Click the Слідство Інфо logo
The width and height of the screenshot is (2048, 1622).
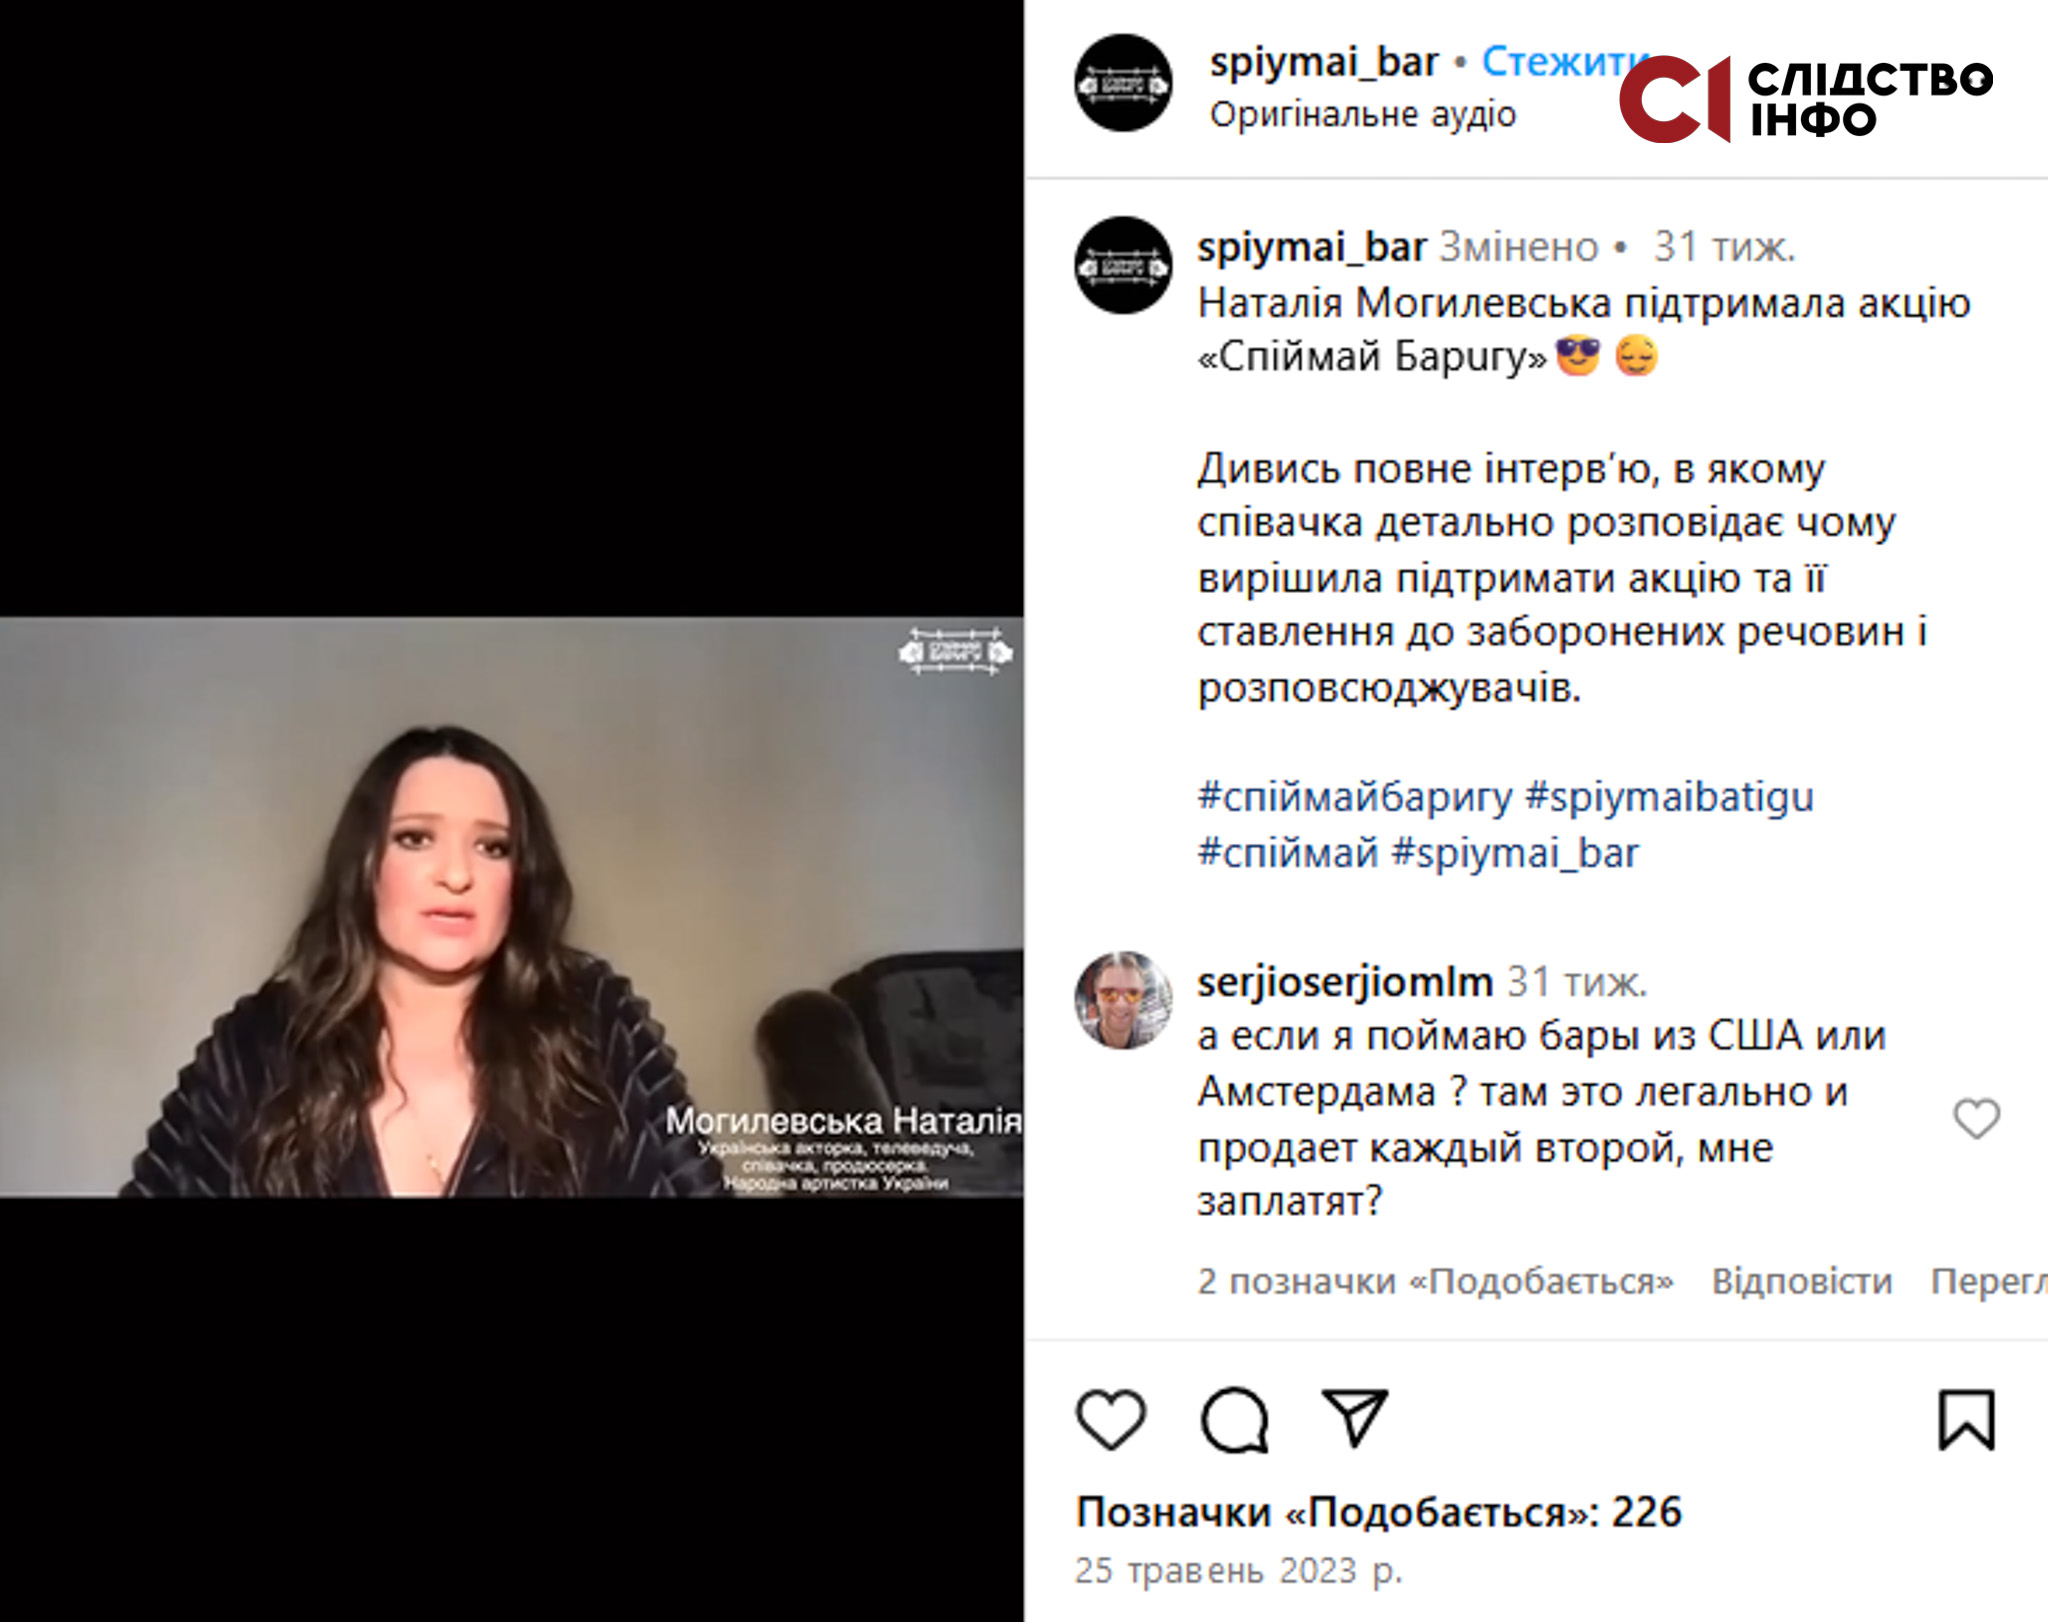point(1806,98)
